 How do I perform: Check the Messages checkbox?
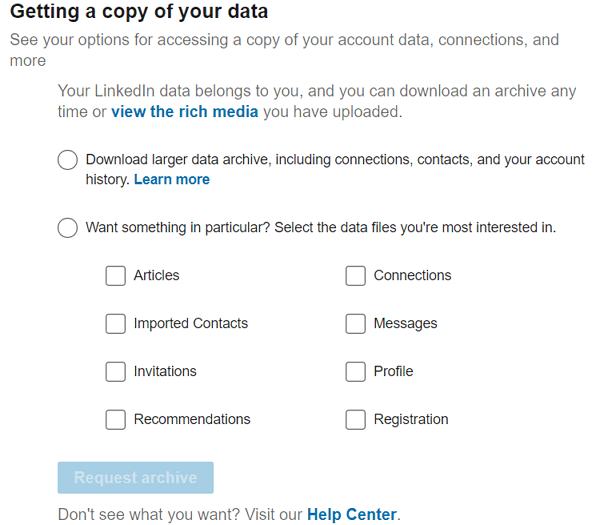point(356,324)
